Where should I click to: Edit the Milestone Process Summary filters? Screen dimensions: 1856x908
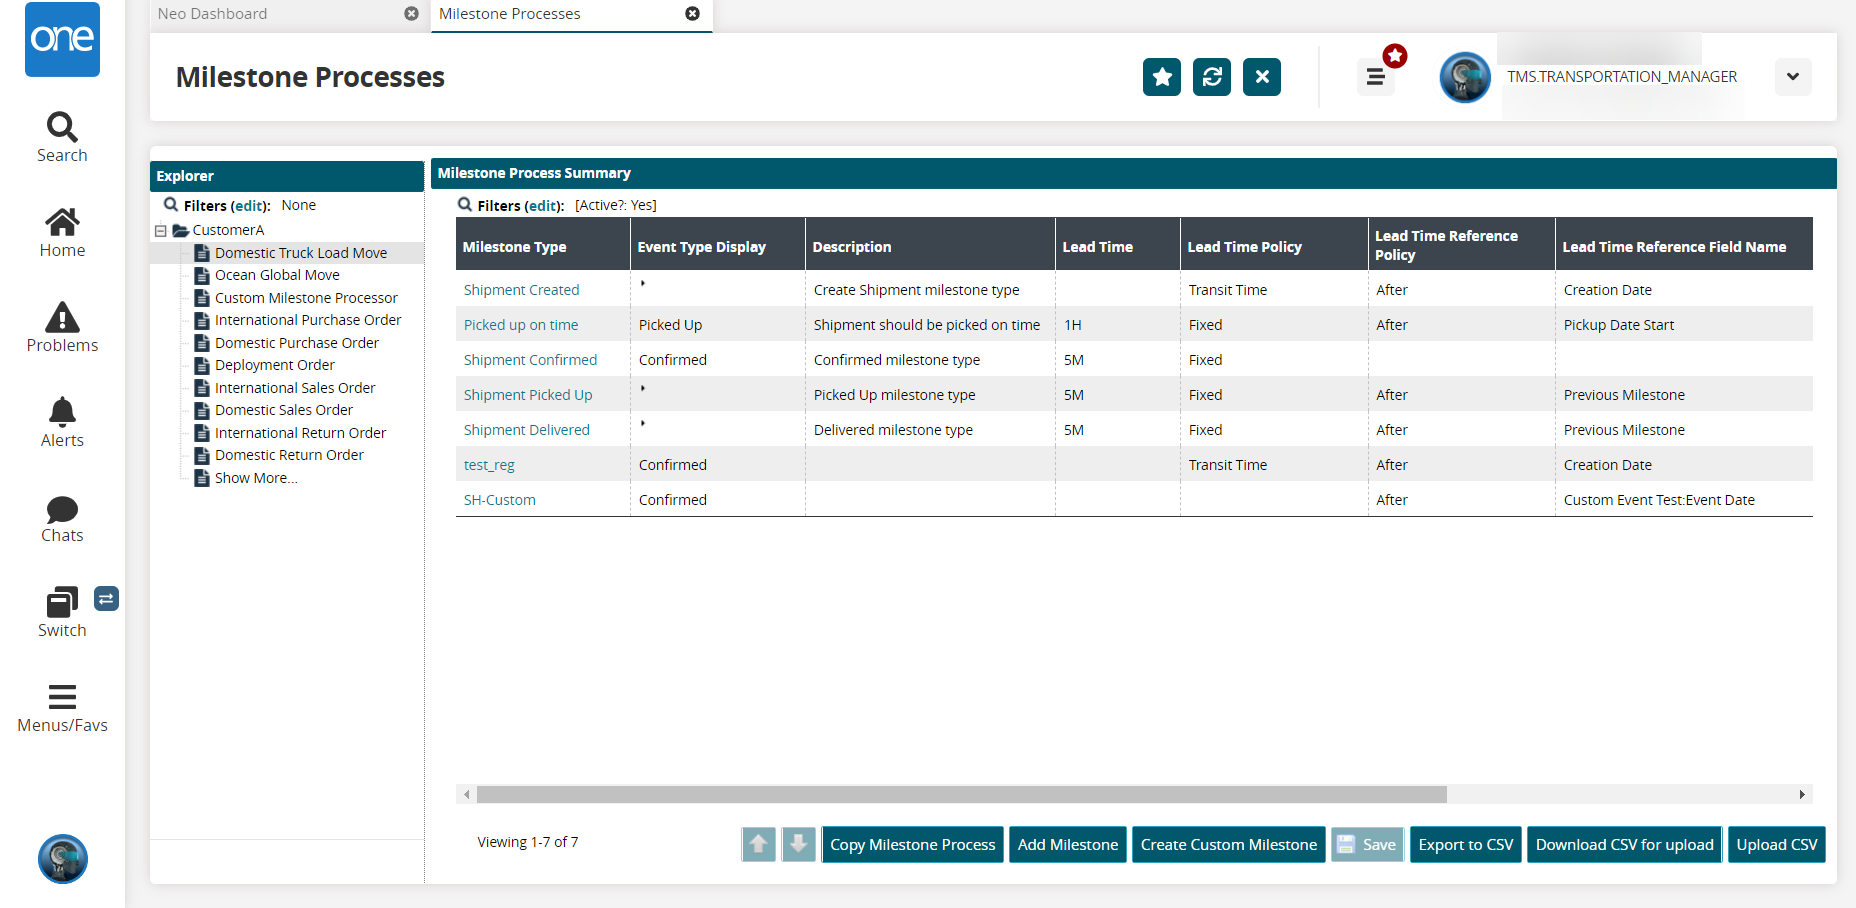click(544, 206)
